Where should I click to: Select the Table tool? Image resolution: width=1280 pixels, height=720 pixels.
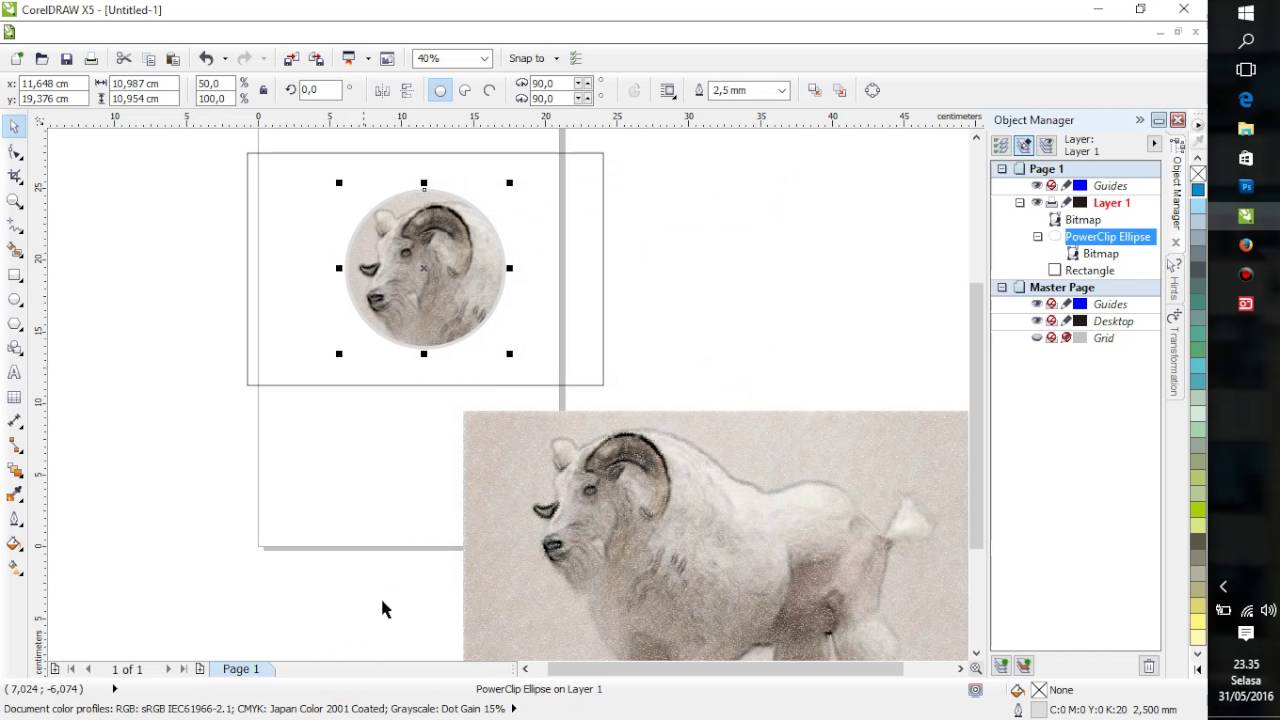14,397
